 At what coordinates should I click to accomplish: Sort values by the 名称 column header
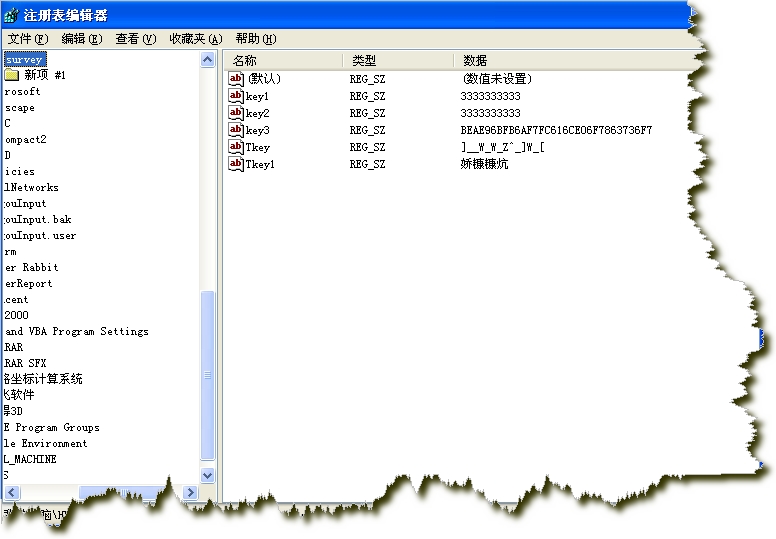[283, 60]
